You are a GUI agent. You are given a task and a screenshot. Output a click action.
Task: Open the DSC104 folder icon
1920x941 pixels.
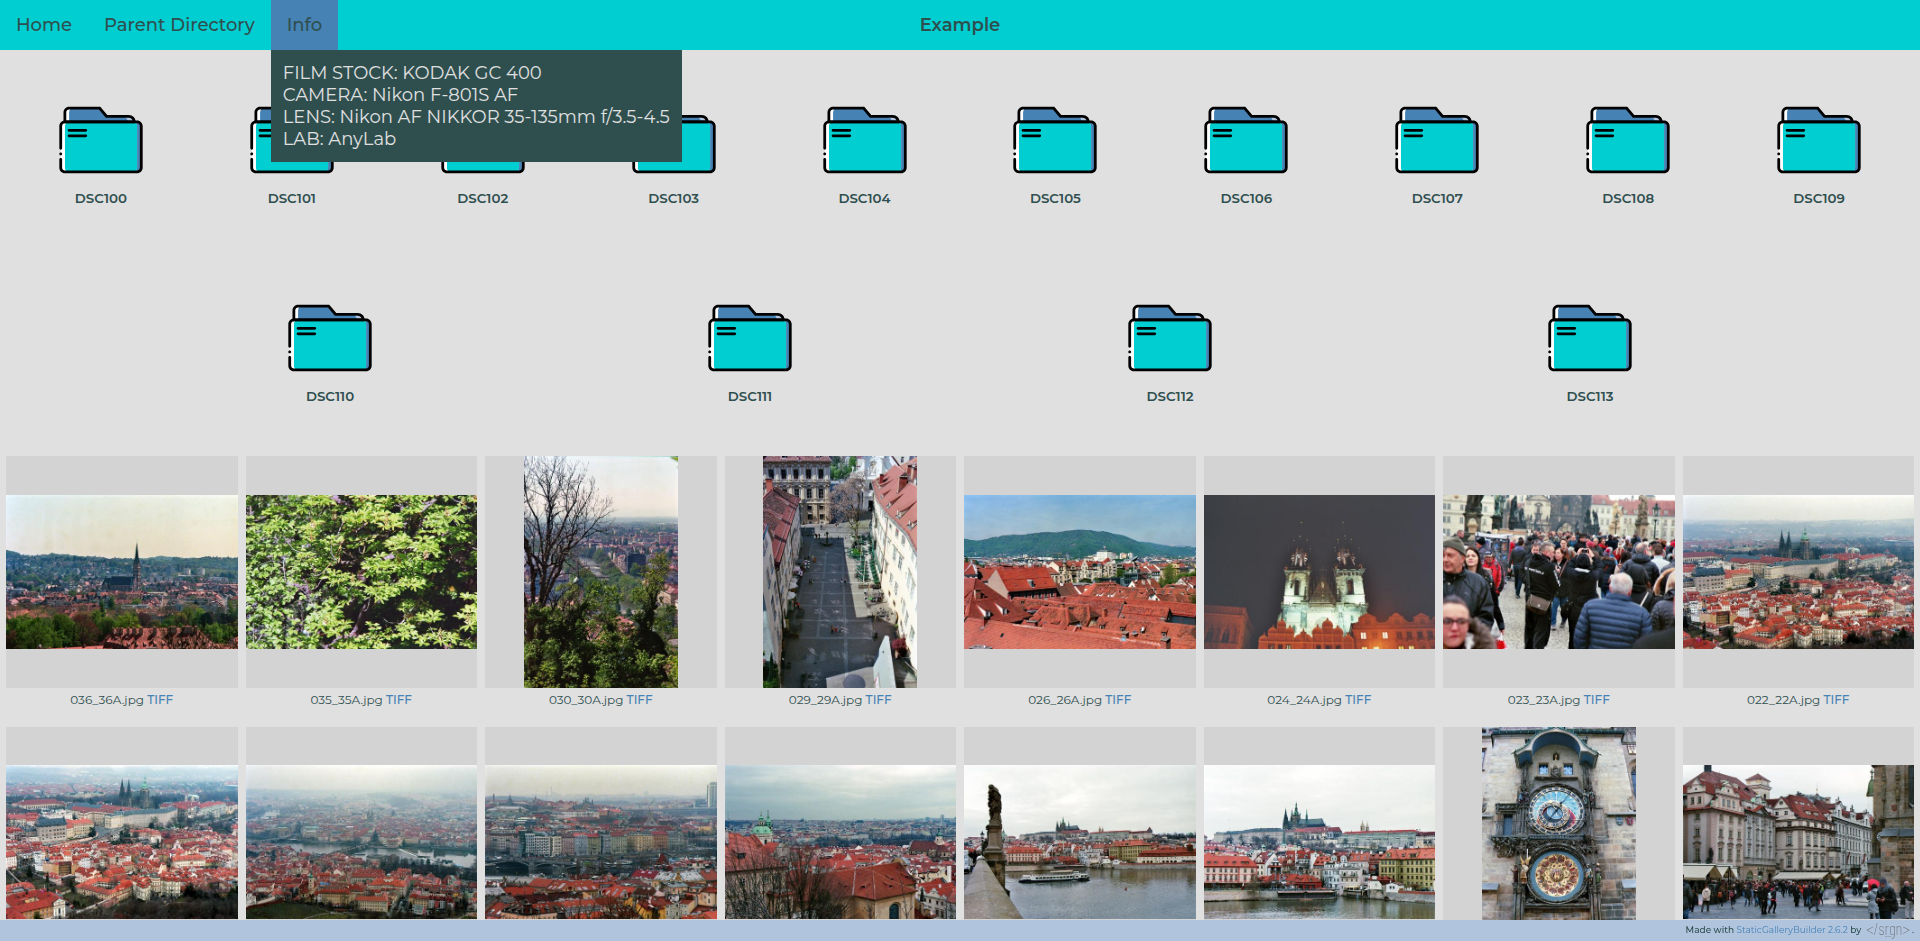pyautogui.click(x=864, y=141)
